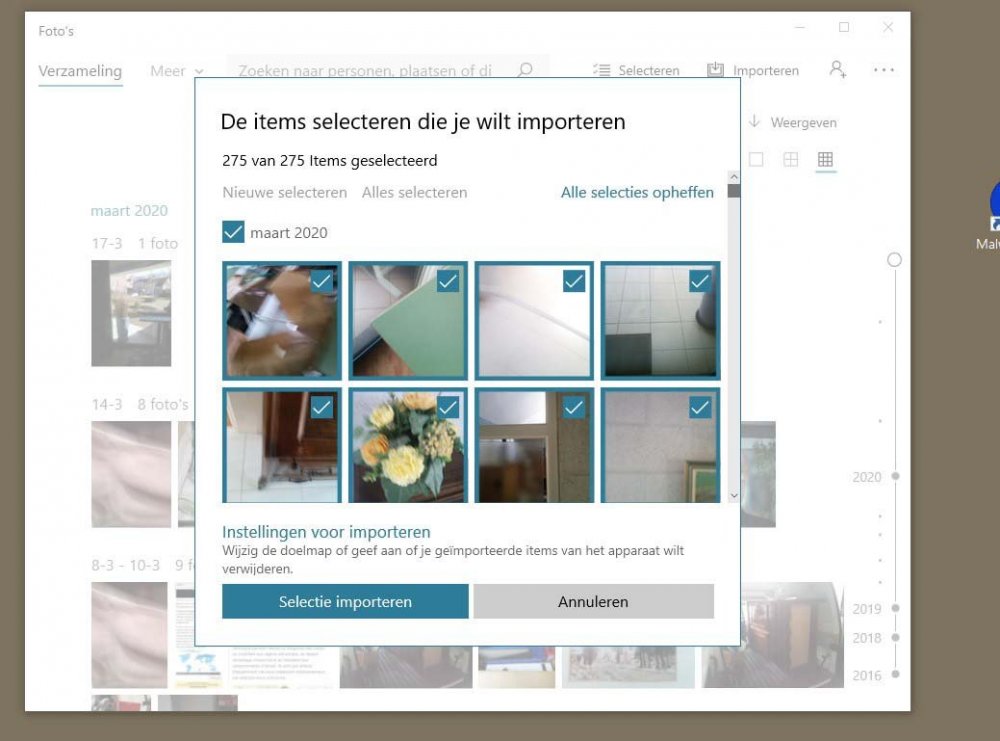The width and height of the screenshot is (1000, 741).
Task: Uncheck the maart 2020 group checkbox
Action: [233, 232]
